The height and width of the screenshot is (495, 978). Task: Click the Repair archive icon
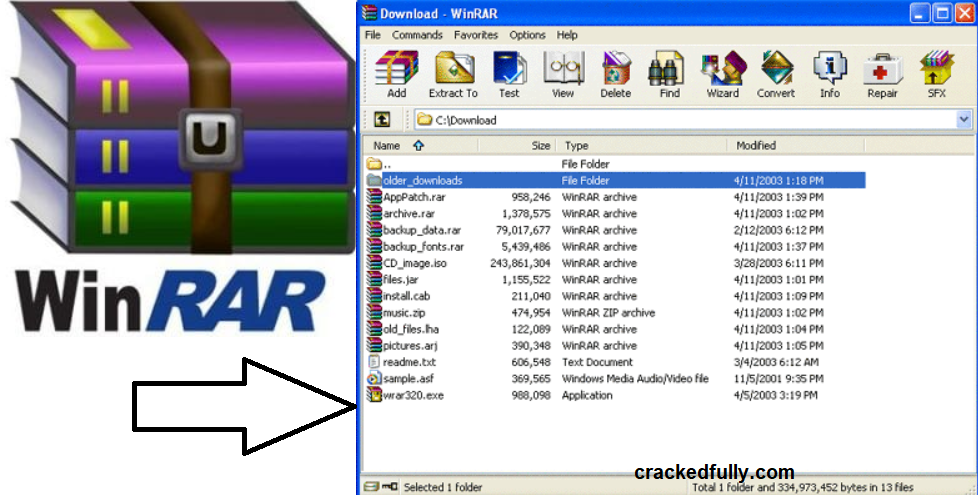pos(883,69)
